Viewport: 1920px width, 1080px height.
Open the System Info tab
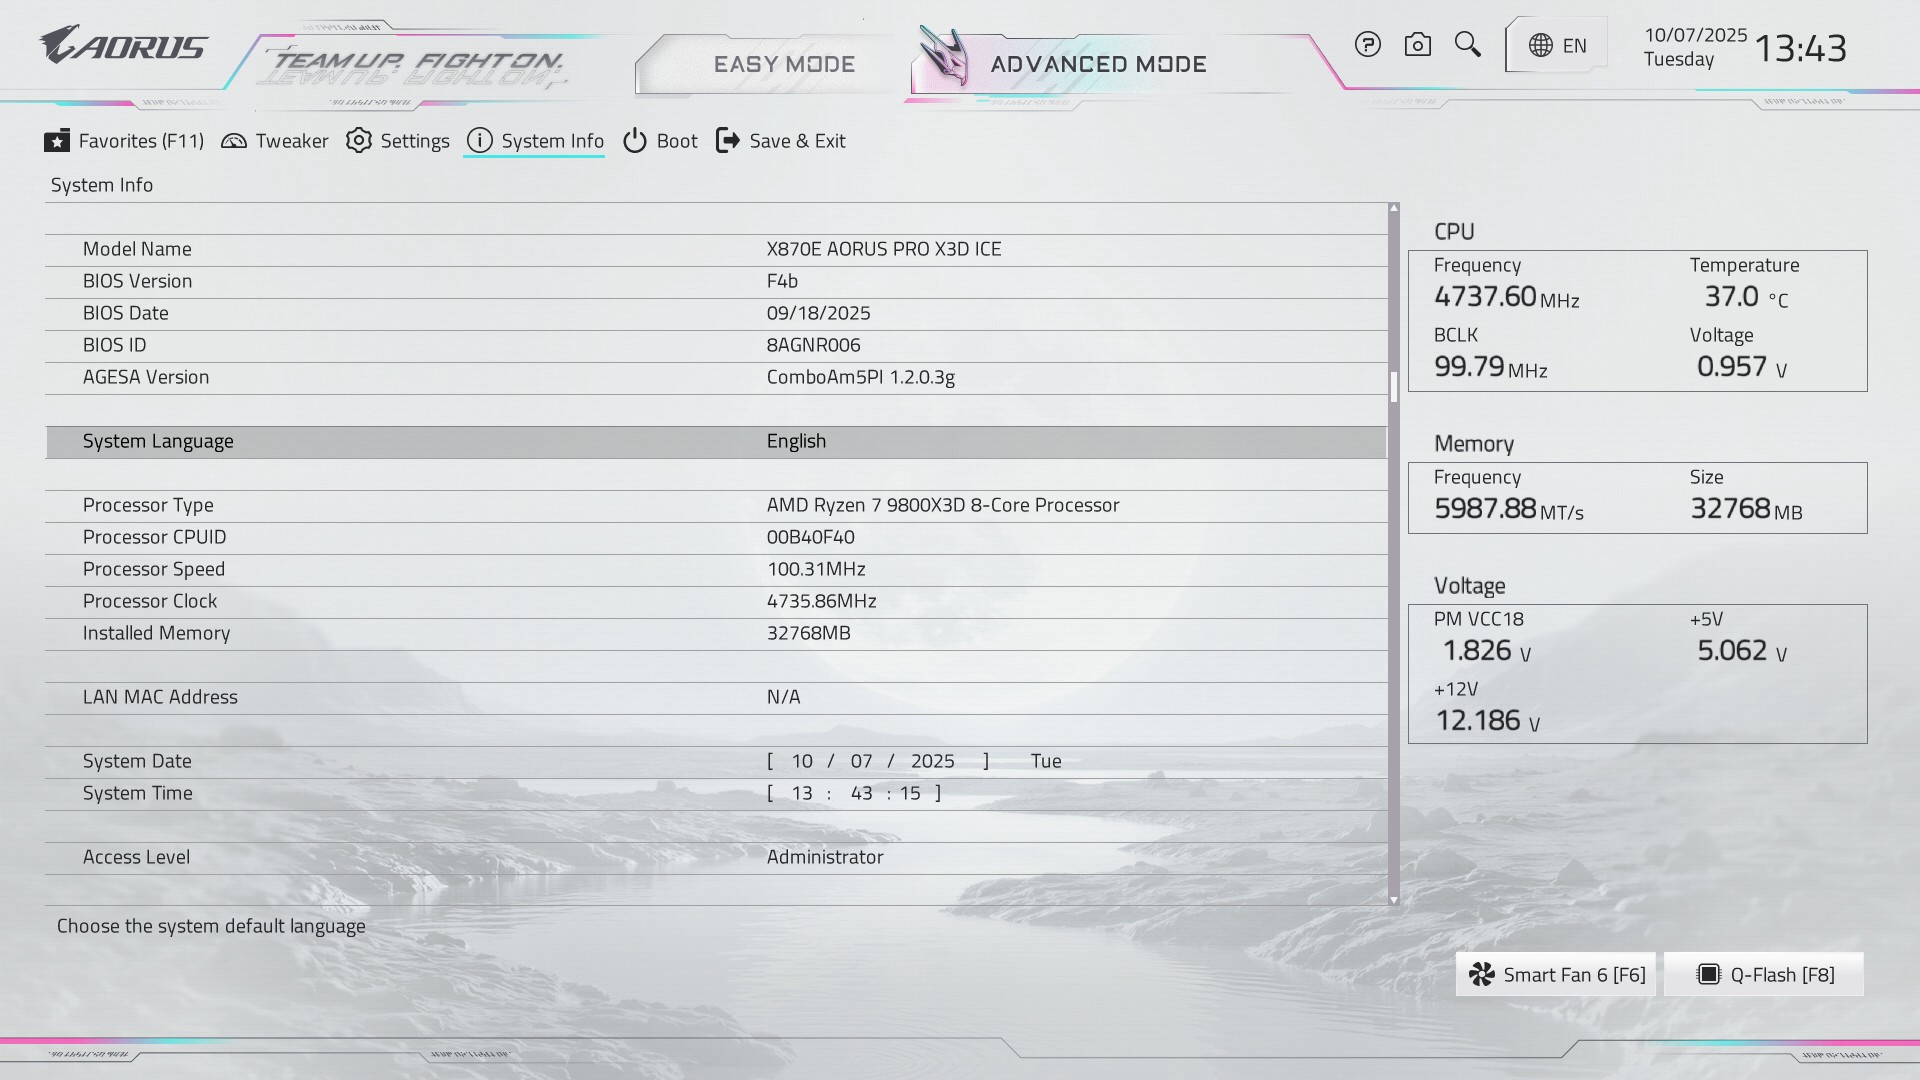pyautogui.click(x=551, y=141)
